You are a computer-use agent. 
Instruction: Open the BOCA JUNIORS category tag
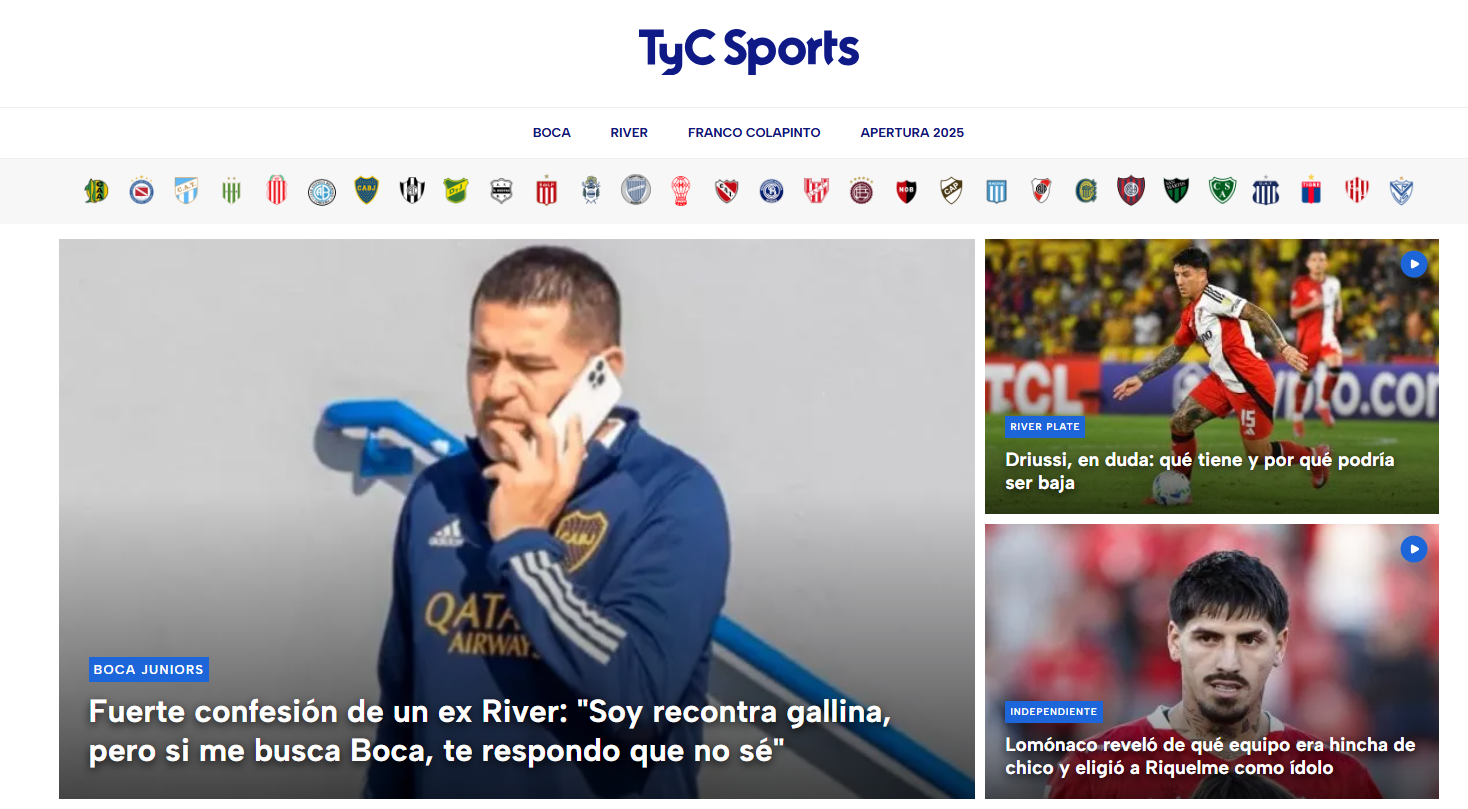(148, 670)
